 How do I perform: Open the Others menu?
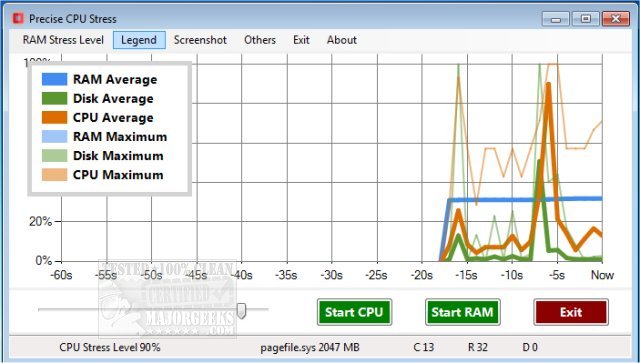[260, 40]
